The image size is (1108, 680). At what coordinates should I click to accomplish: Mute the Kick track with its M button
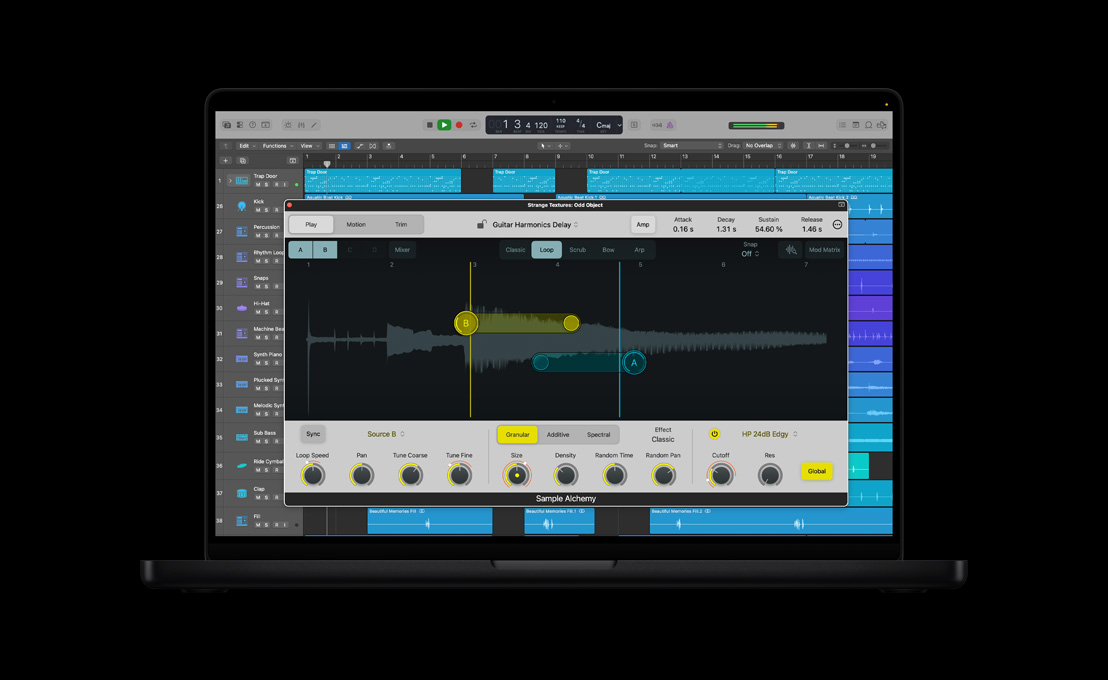click(259, 210)
